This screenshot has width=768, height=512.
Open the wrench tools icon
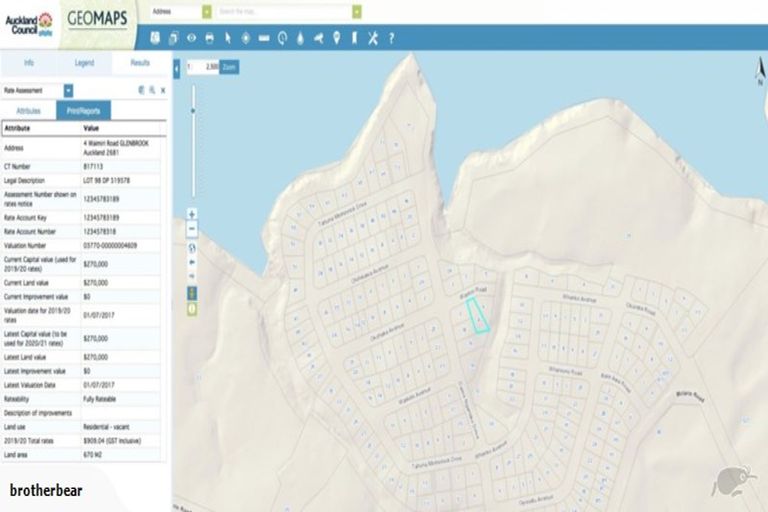coord(372,38)
